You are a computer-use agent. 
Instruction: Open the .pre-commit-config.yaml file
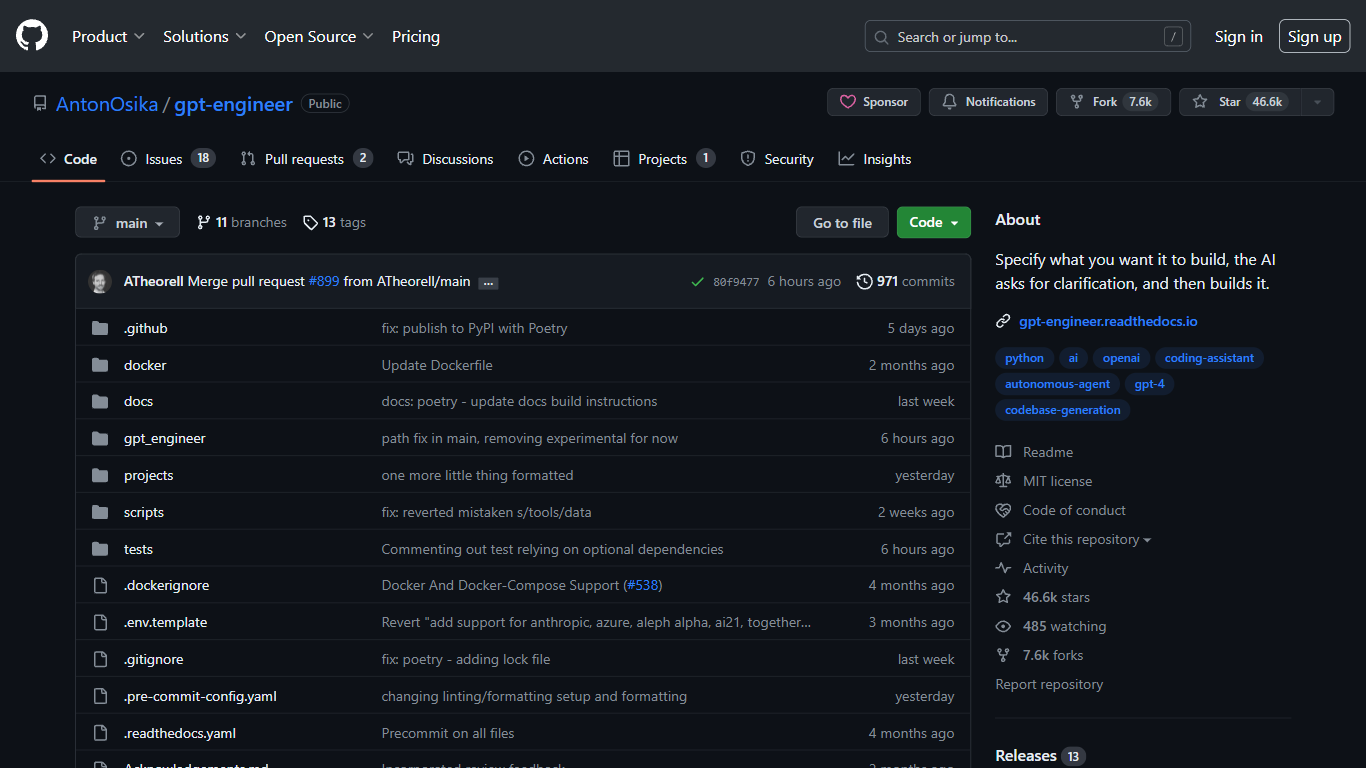[x=200, y=696]
